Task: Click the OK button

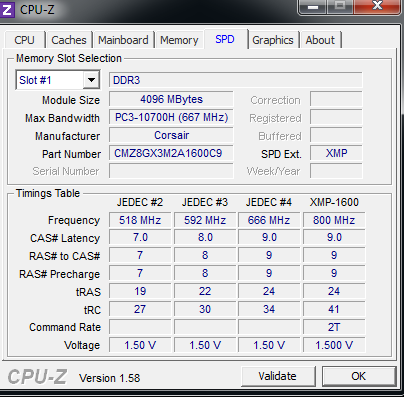Action: coord(359,376)
